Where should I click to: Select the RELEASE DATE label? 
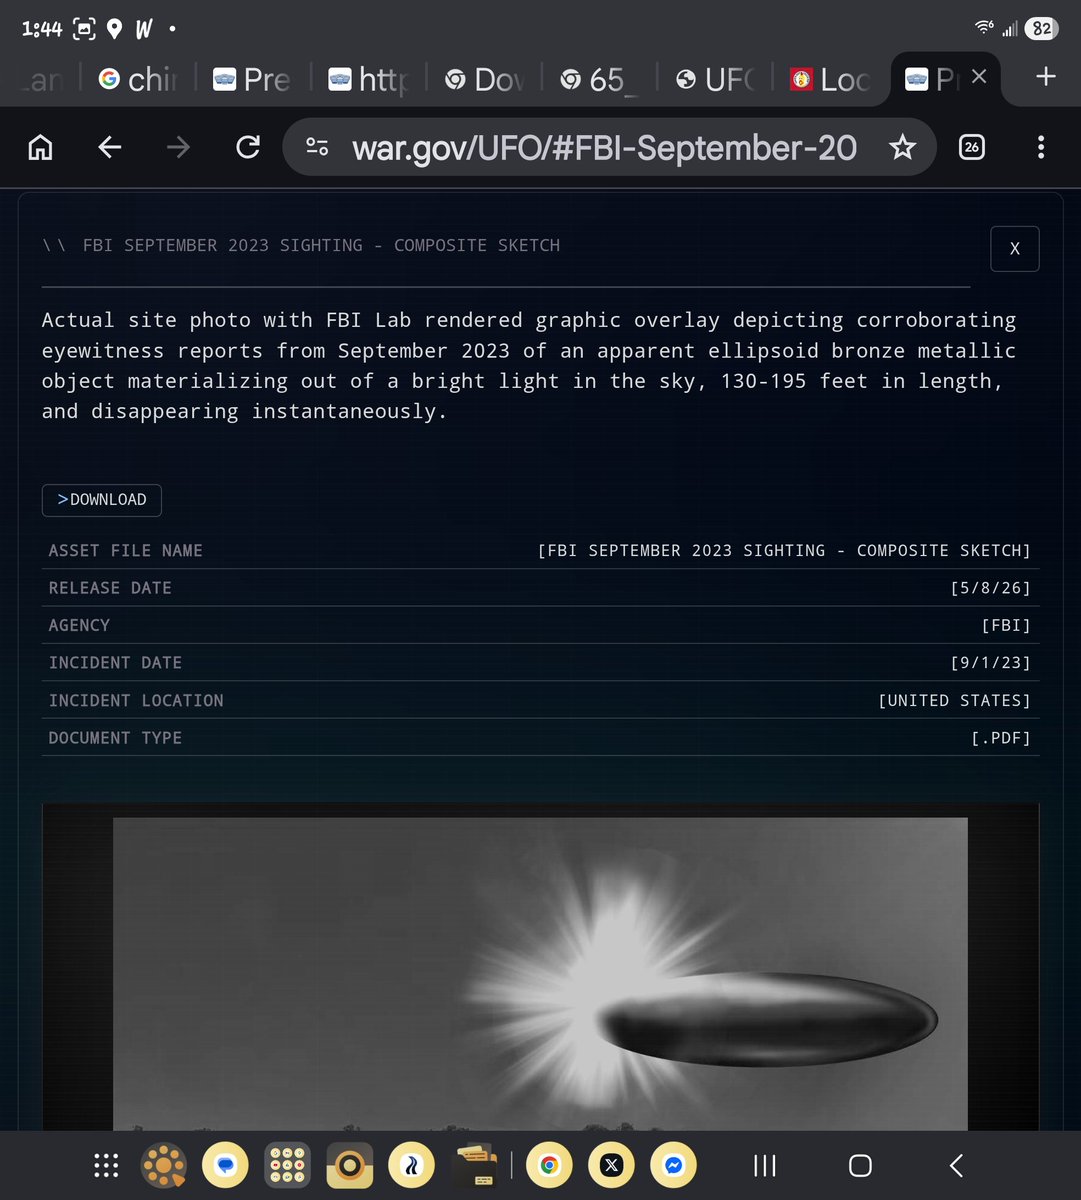point(110,588)
